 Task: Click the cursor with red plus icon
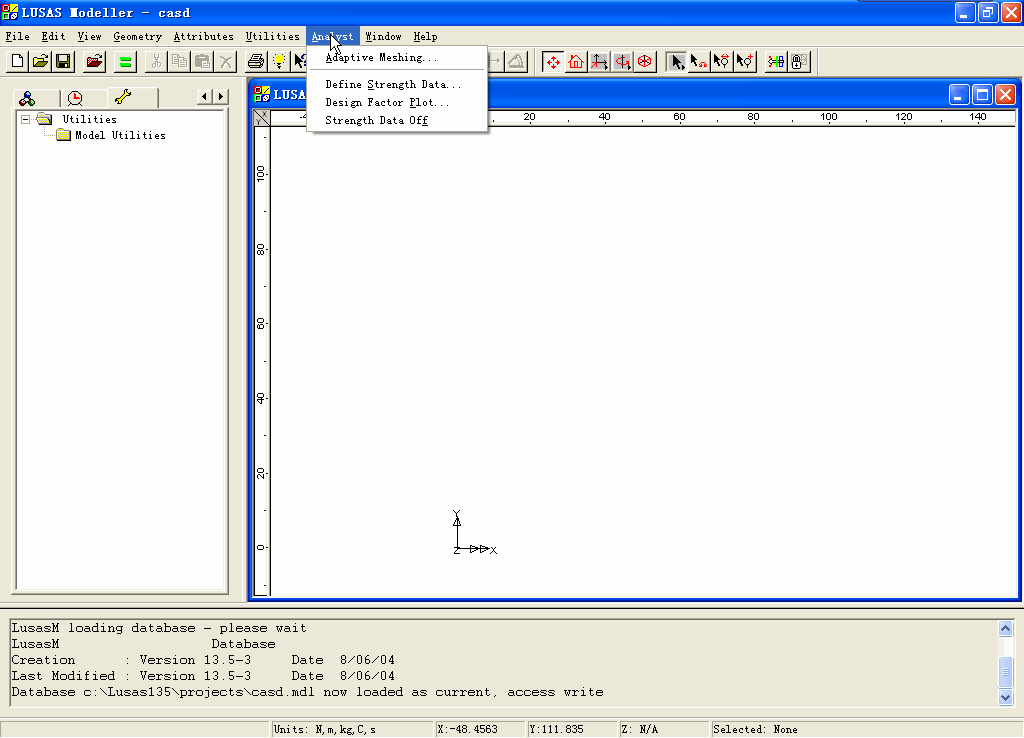click(x=744, y=62)
